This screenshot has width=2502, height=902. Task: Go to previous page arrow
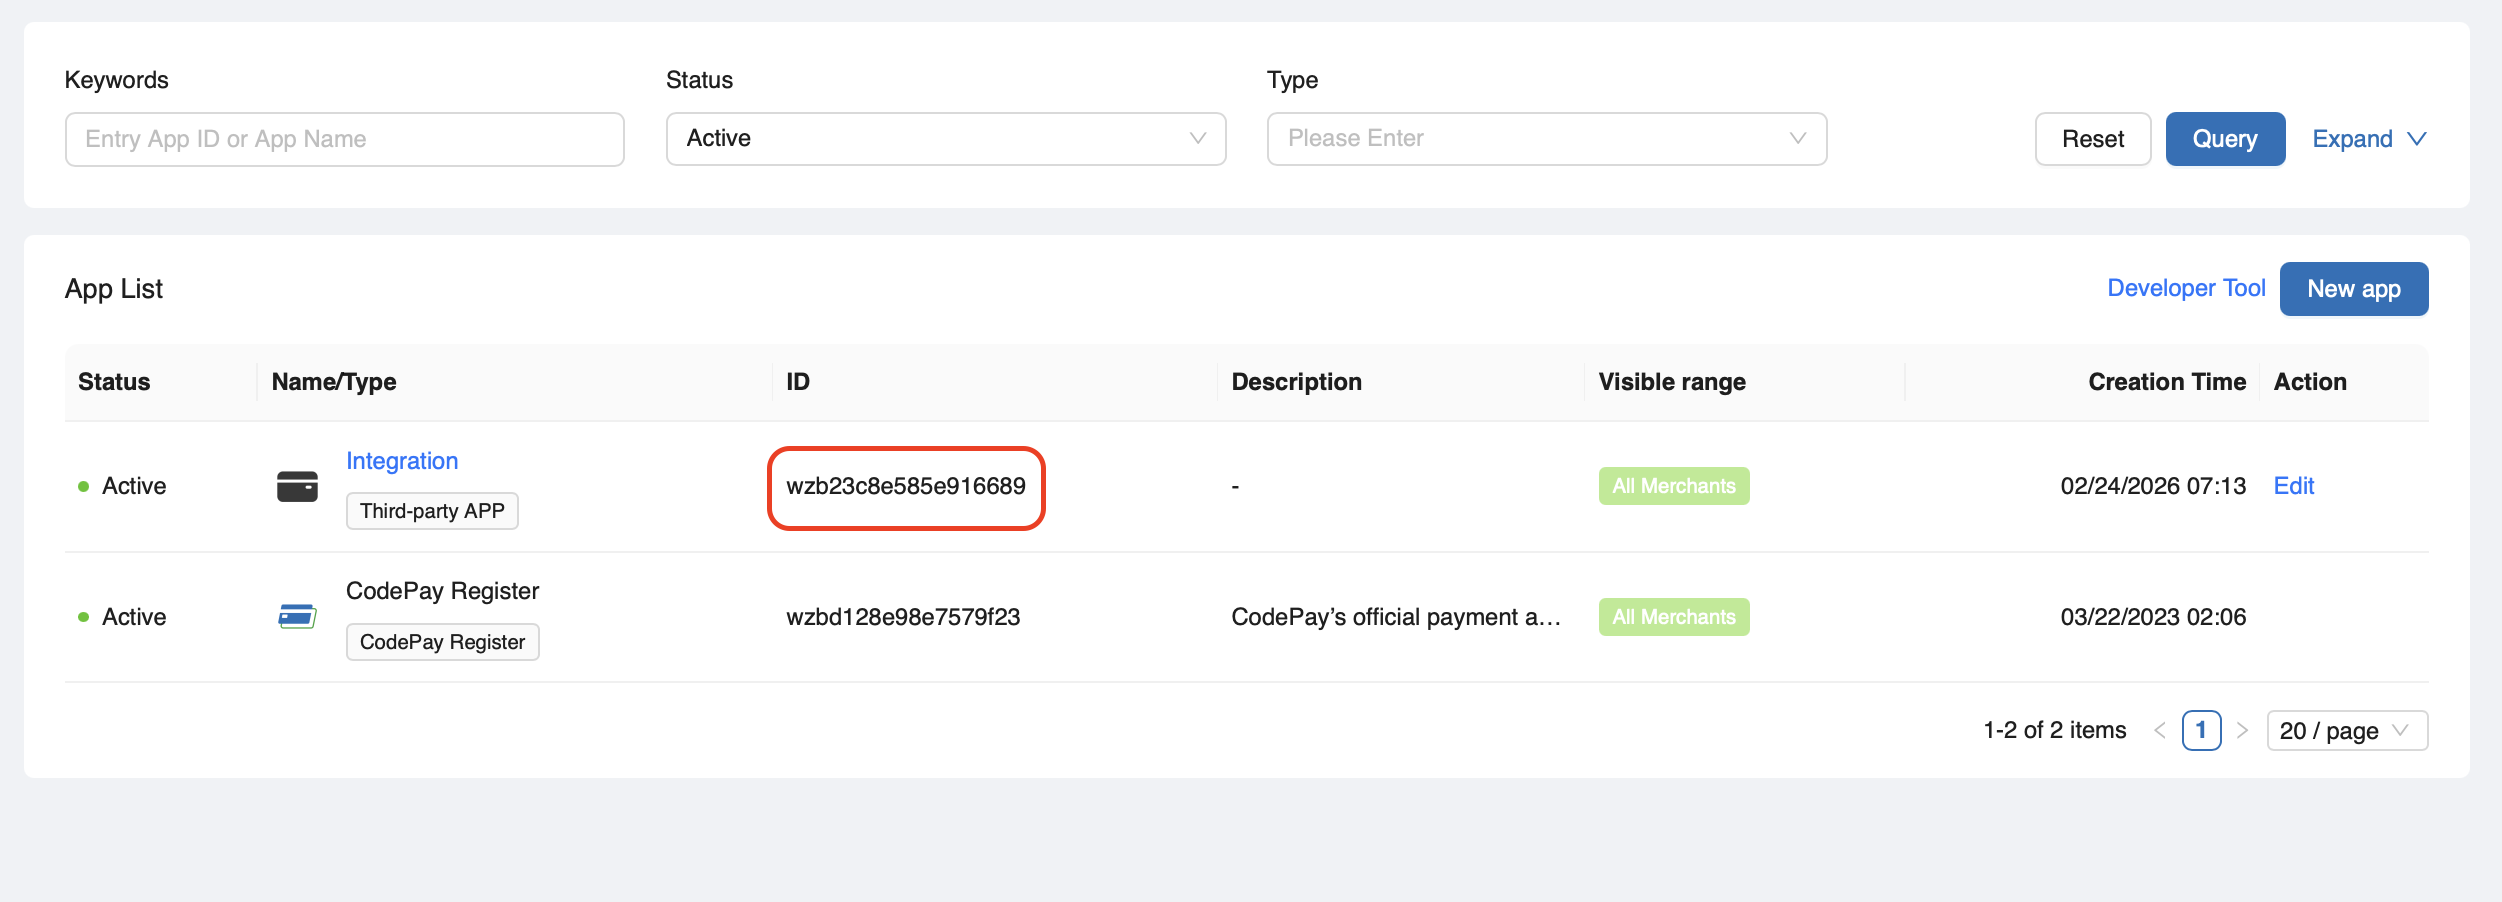pos(2160,731)
